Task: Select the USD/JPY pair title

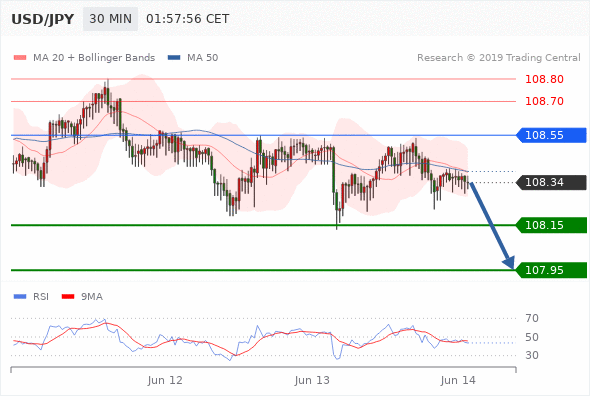Action: pos(43,19)
